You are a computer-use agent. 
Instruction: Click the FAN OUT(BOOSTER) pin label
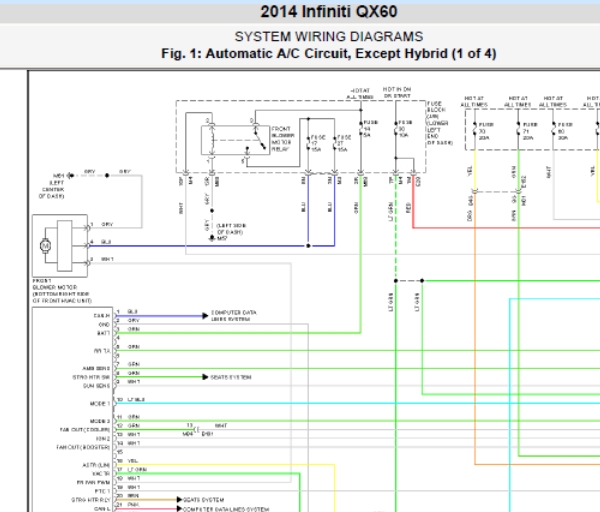(x=83, y=447)
